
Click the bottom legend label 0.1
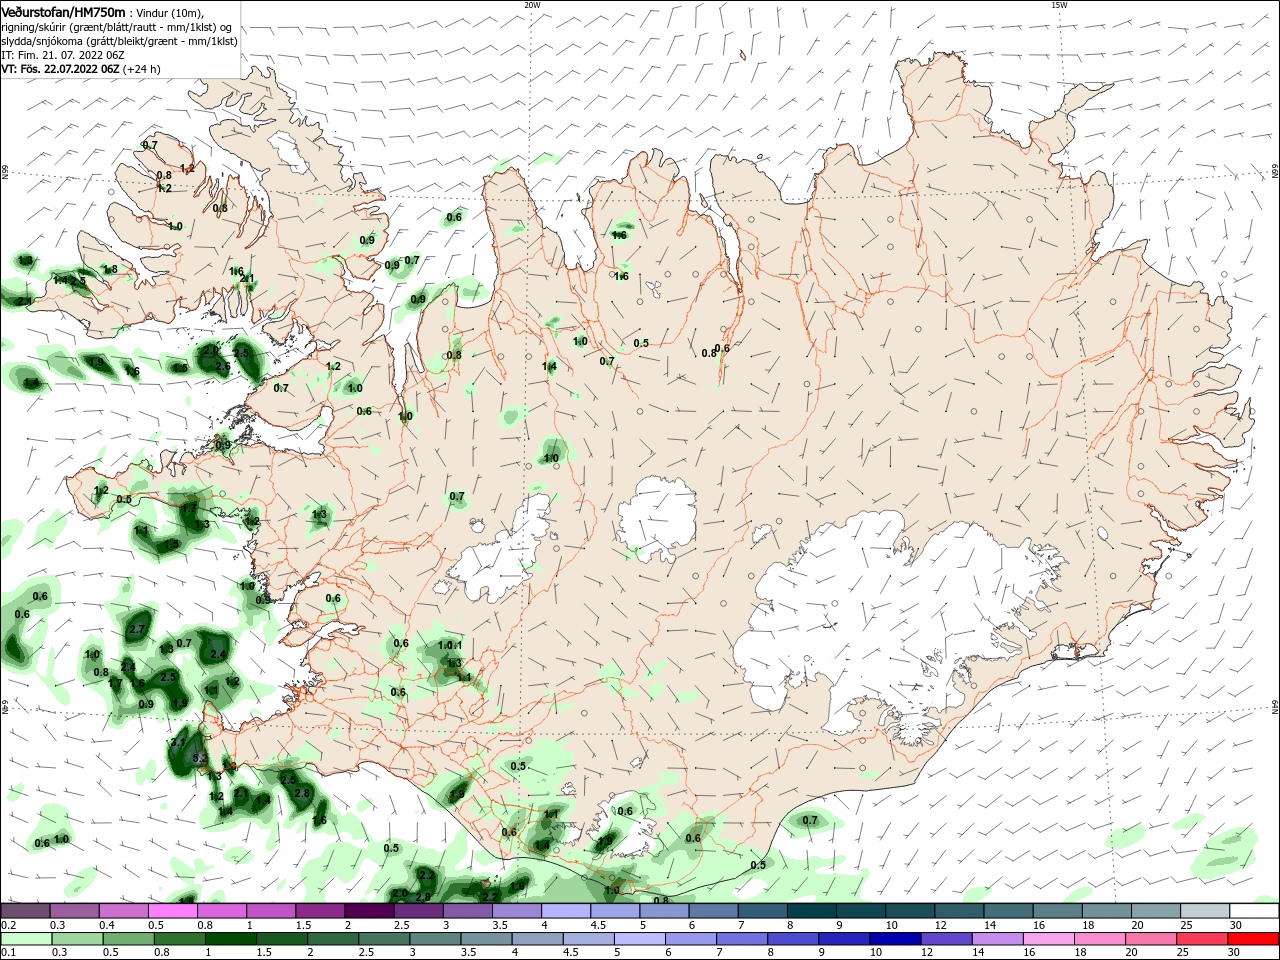point(9,953)
